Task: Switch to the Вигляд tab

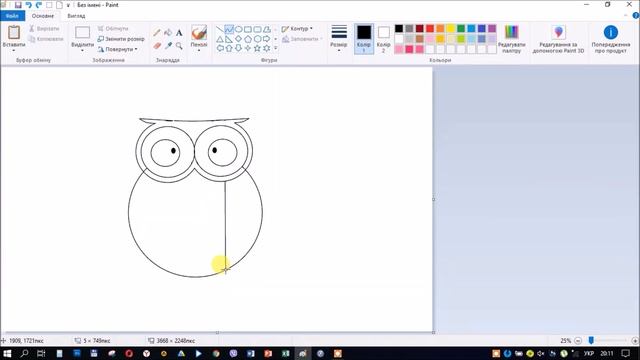Action: 76,16
